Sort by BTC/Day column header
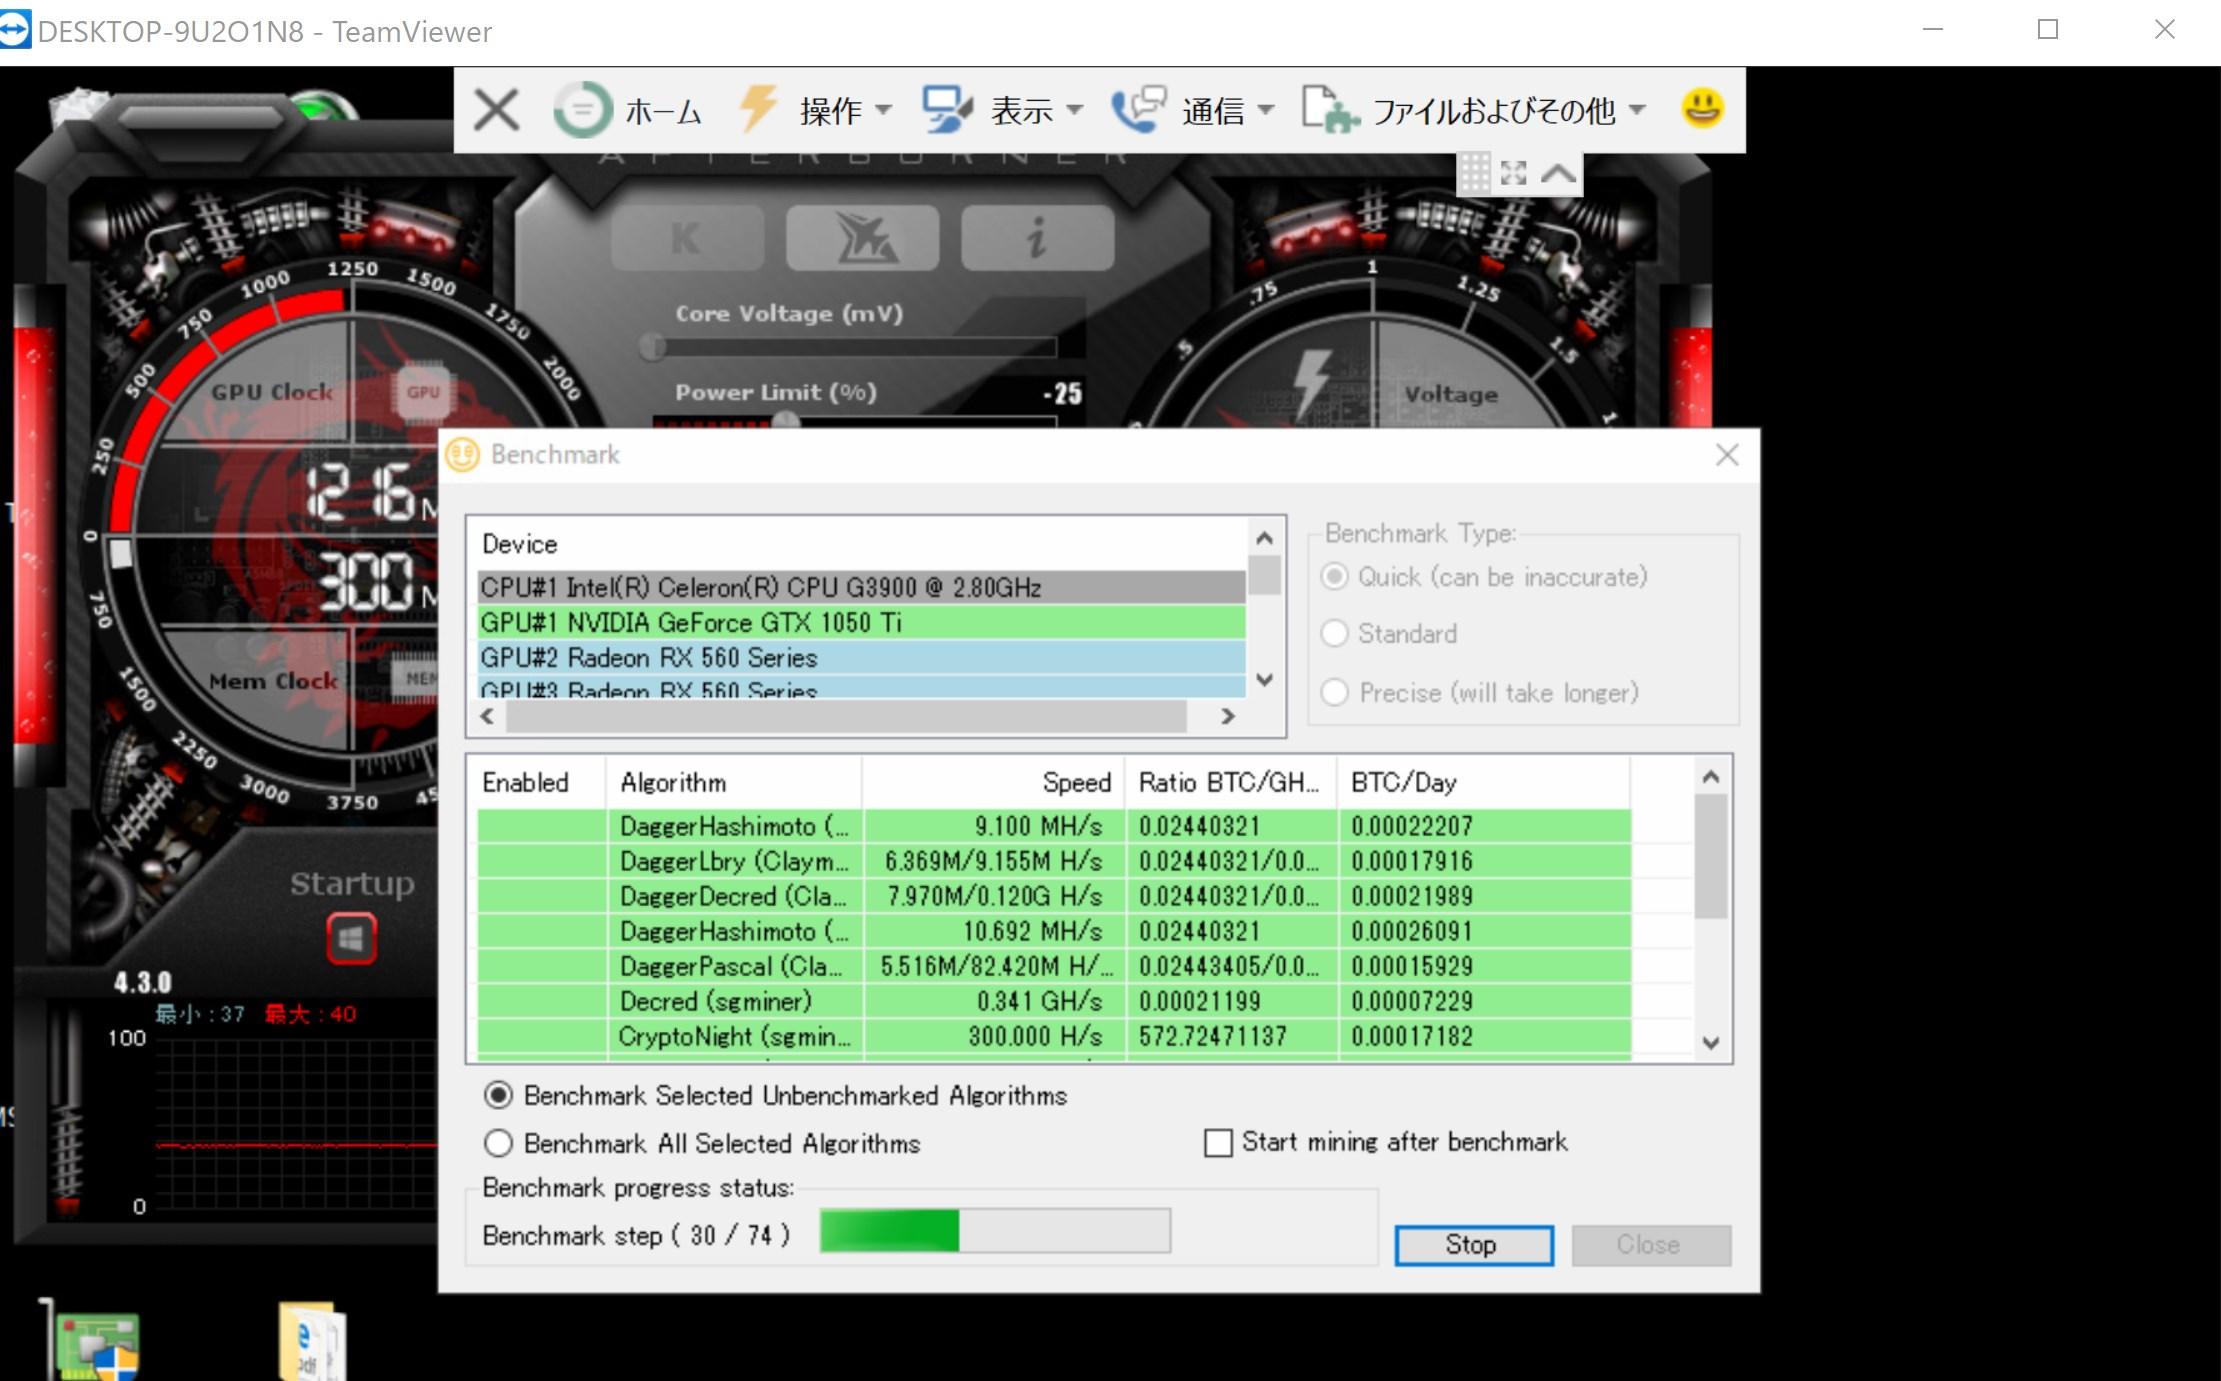 1483,782
